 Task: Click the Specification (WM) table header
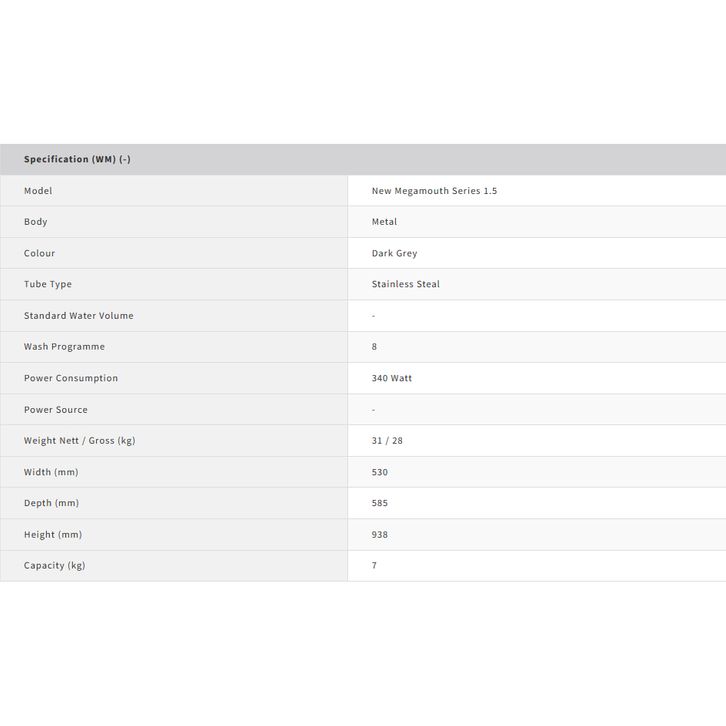coord(77,159)
